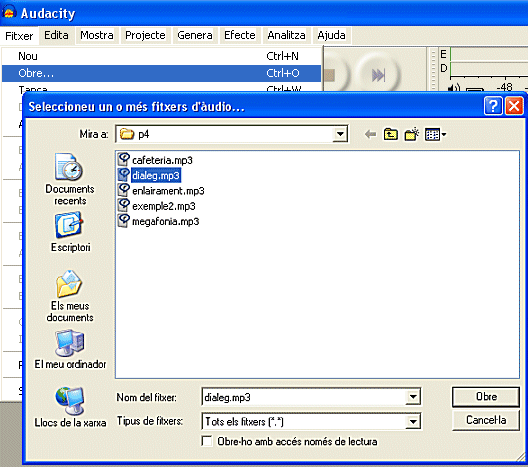Choose Obre... in the Fitxer menu
The width and height of the screenshot is (528, 467).
(x=162, y=73)
